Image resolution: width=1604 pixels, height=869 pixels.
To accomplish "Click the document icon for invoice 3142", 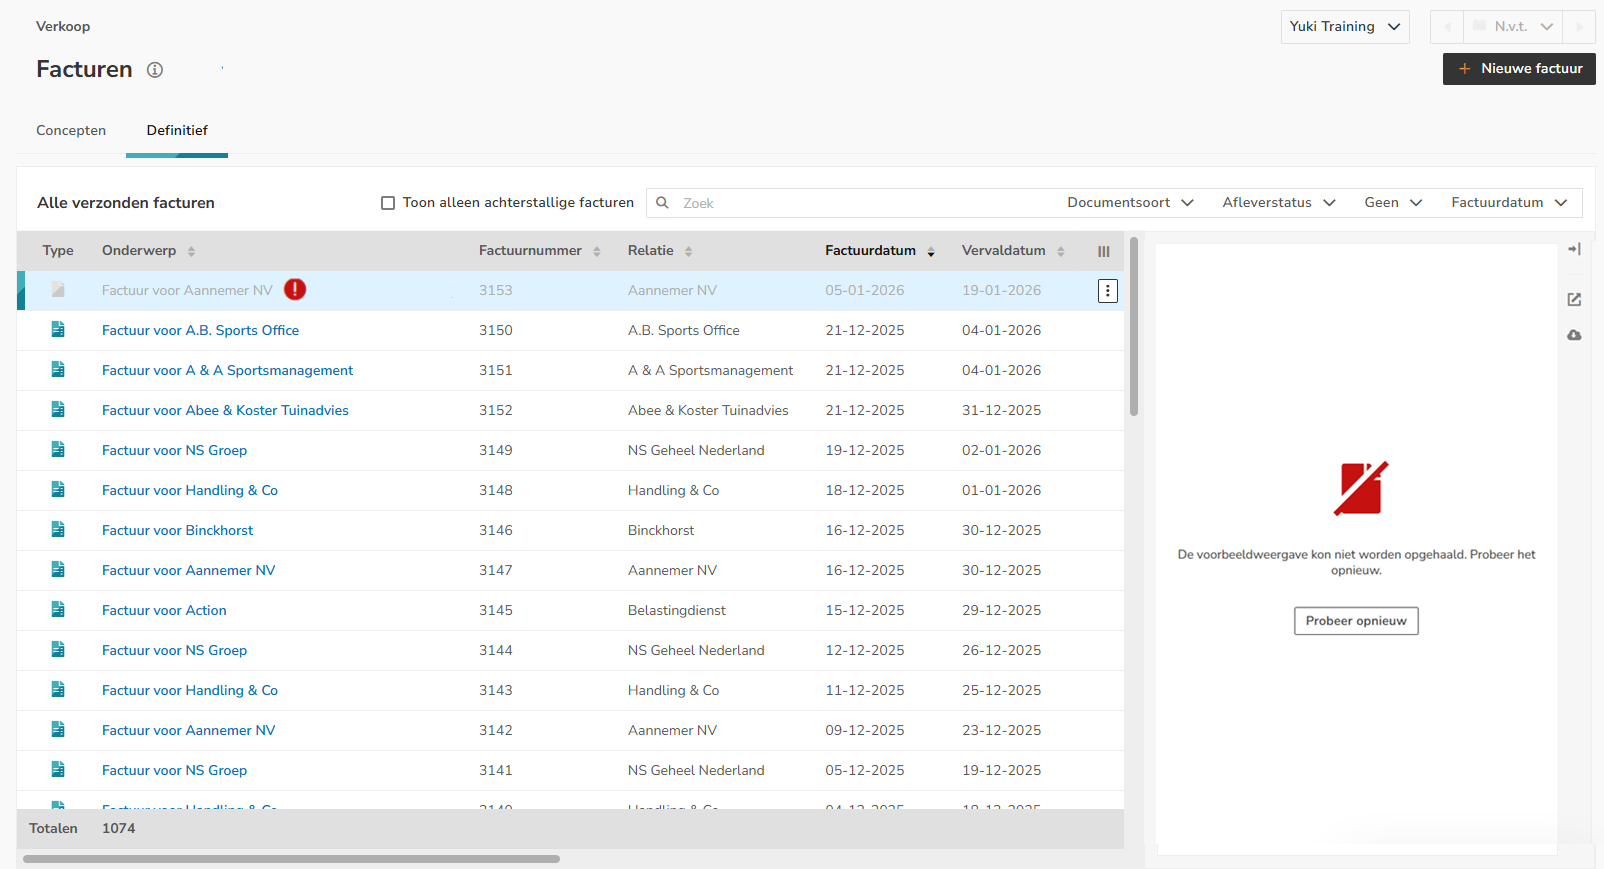I will coord(58,730).
